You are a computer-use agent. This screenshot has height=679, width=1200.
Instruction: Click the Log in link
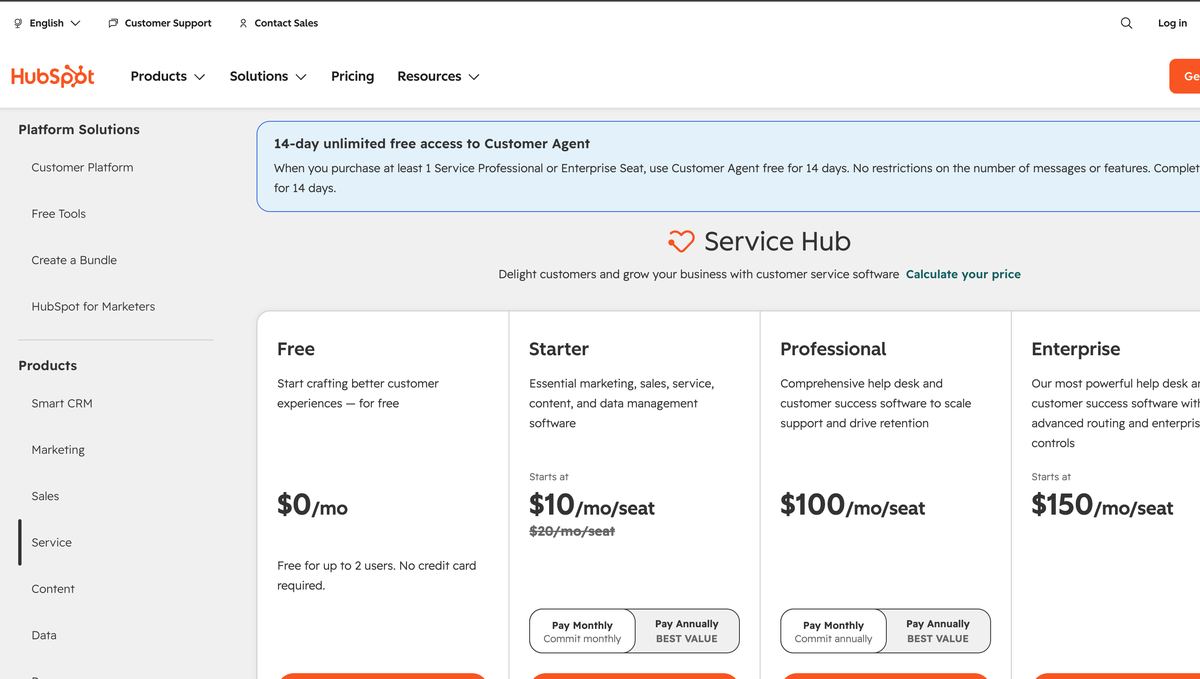[1172, 23]
